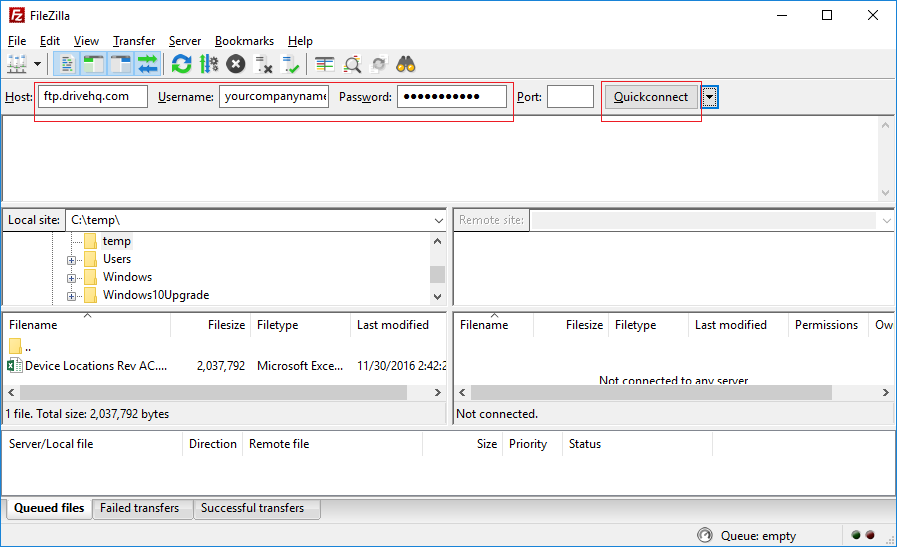This screenshot has height=547, width=897.
Task: Toggle message log display
Action: [67, 65]
